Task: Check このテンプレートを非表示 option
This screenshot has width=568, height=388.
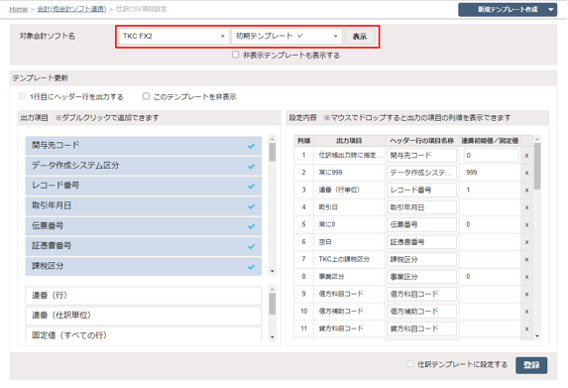Action: [146, 96]
